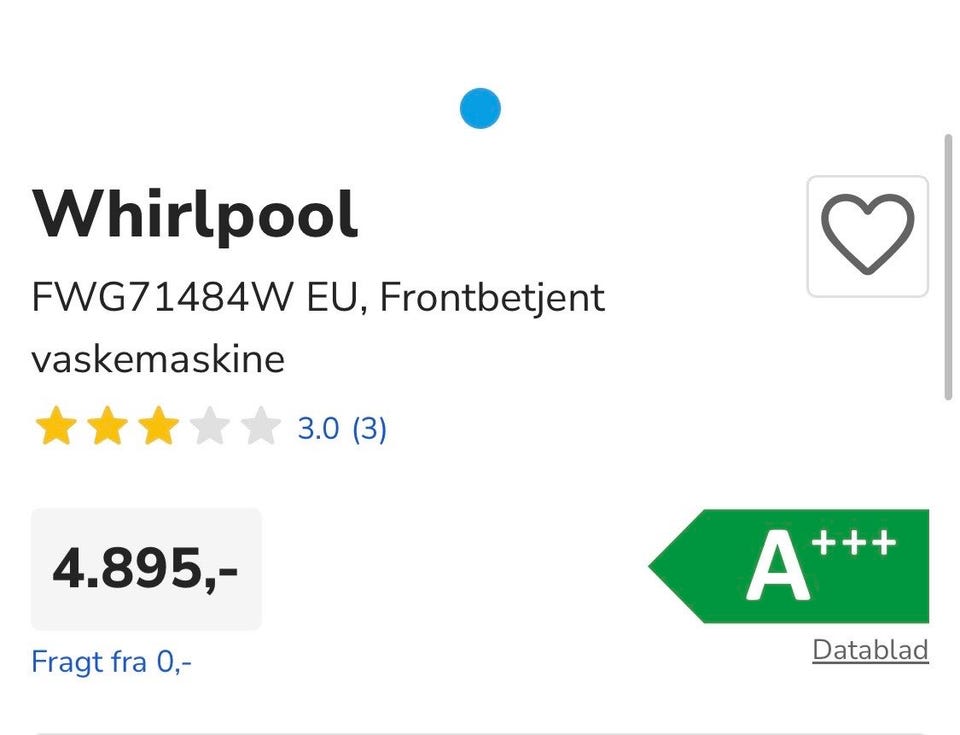Click the 4.895,- price box
Screen dimensions: 960x735
coord(146,569)
